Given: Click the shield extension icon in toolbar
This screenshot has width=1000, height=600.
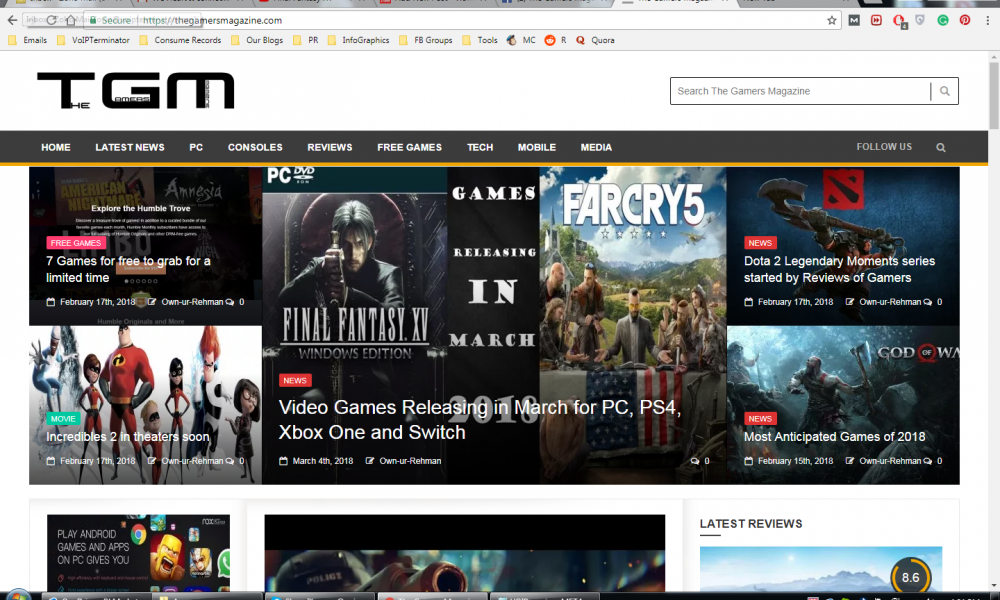Looking at the screenshot, I should (x=920, y=20).
